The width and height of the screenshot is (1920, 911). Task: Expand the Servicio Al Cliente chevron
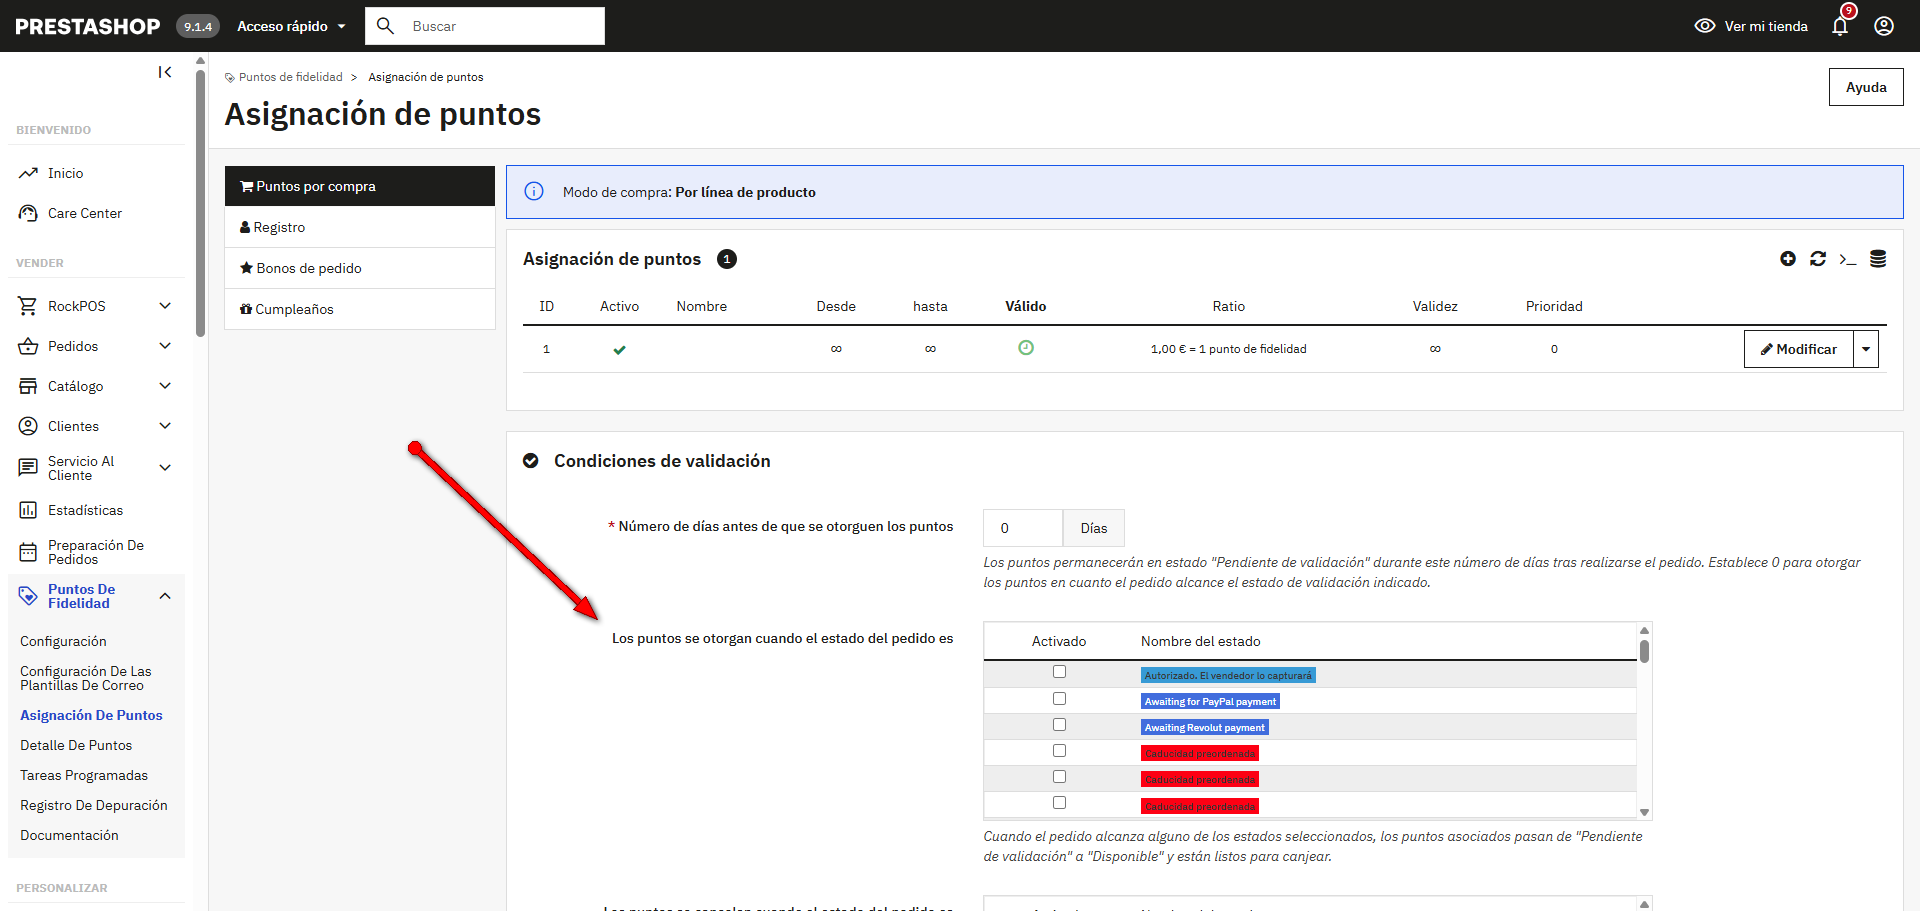165,467
